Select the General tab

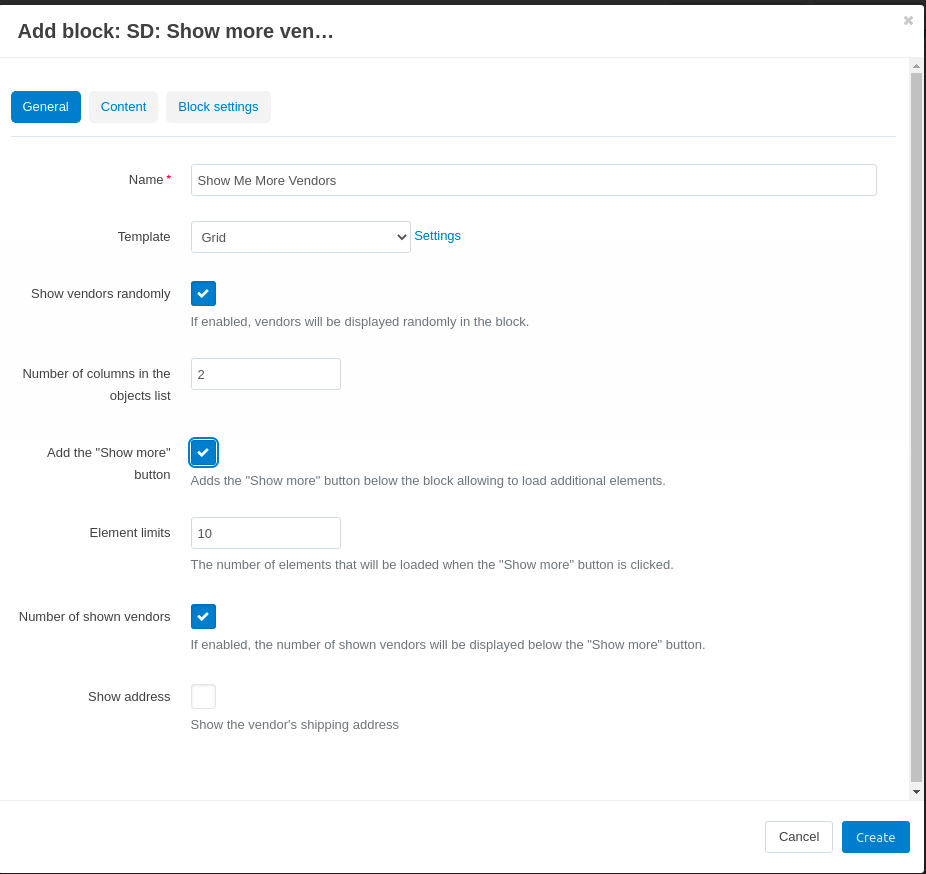pos(45,107)
